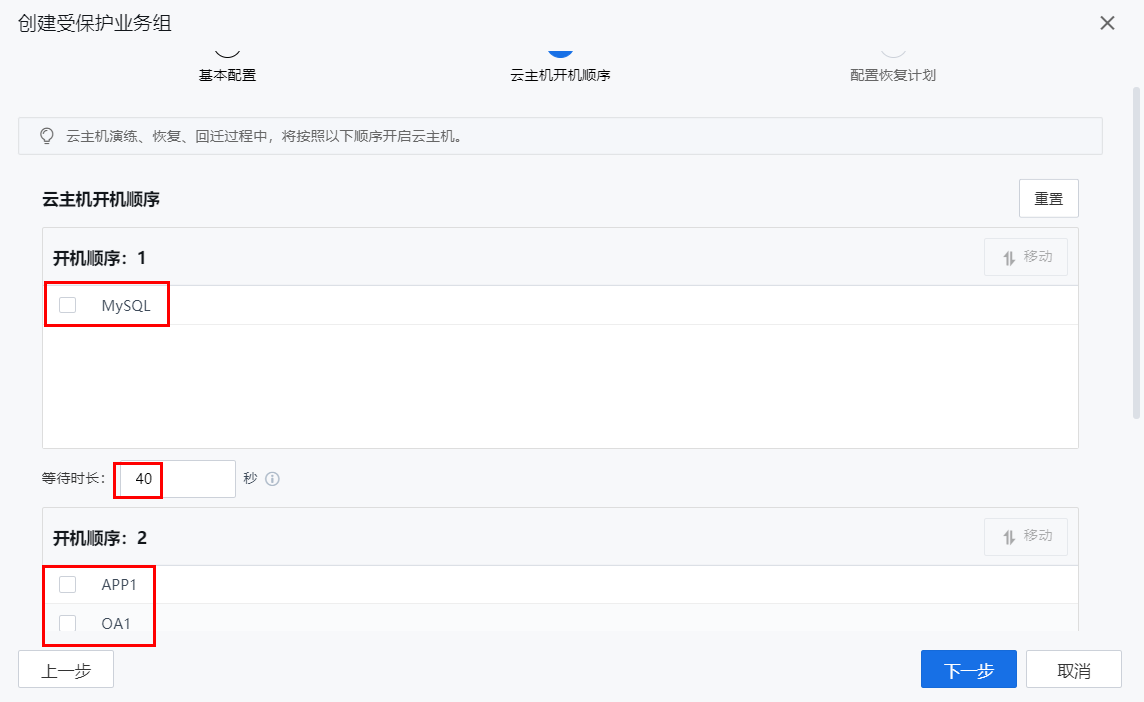
Task: Click the info icon beside 秒
Action: [272, 479]
